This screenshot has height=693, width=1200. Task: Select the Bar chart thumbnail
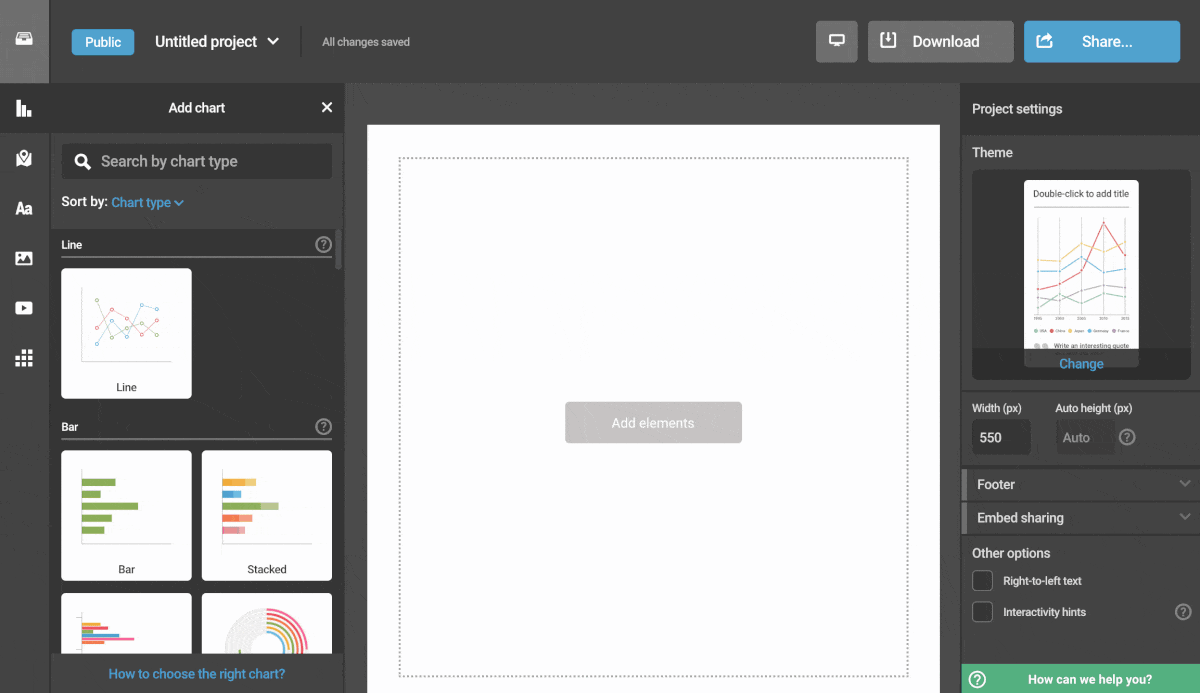coord(126,515)
